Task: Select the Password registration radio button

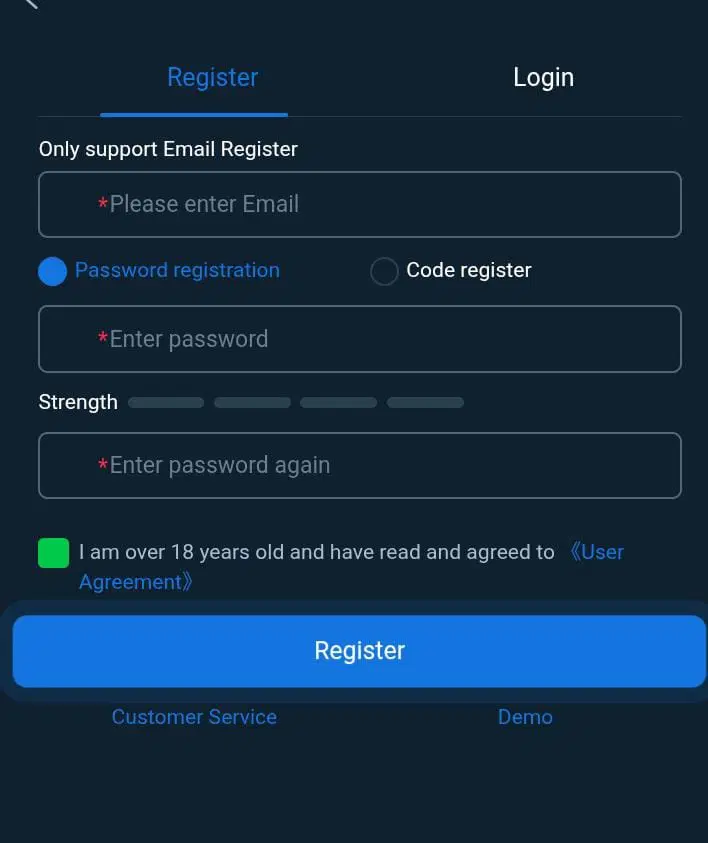Action: click(x=53, y=271)
